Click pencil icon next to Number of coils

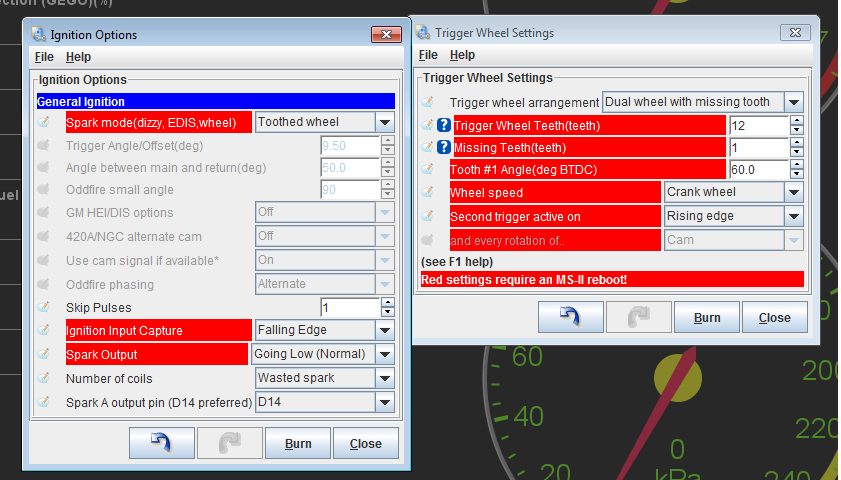[44, 378]
